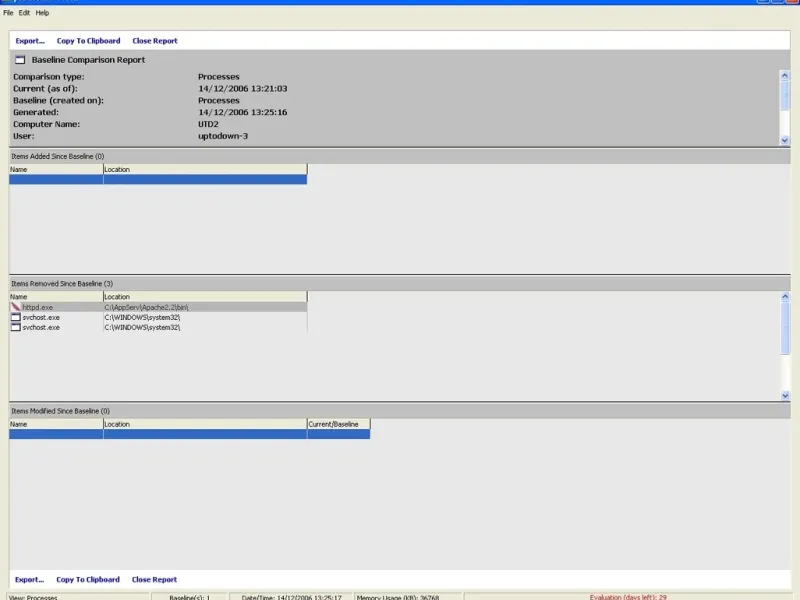Viewport: 800px width, 600px height.
Task: Click the Current/Baseline column header
Action: pyautogui.click(x=339, y=424)
